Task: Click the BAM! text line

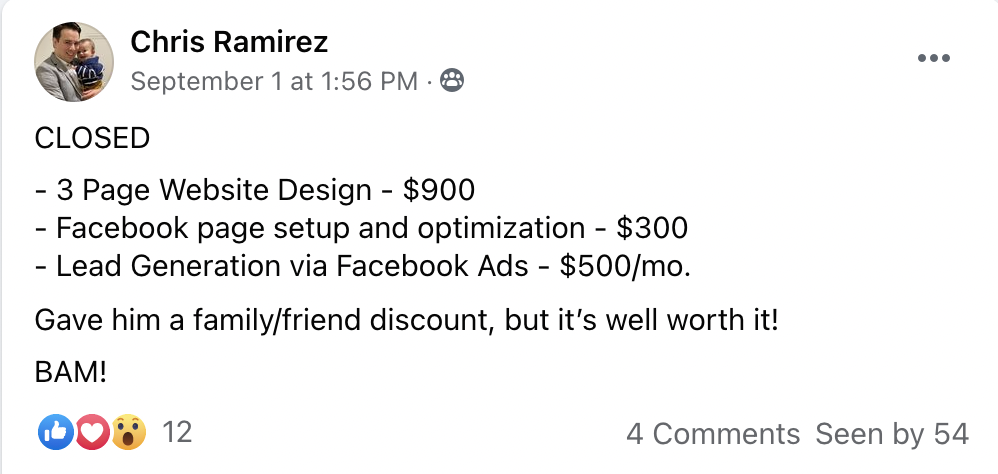Action: tap(70, 373)
